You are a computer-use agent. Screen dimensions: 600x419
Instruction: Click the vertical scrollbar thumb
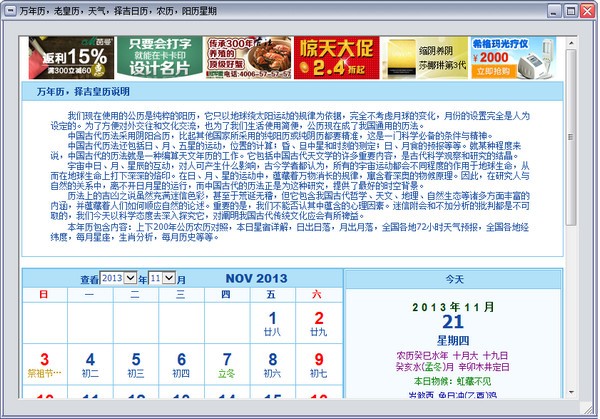[571, 137]
